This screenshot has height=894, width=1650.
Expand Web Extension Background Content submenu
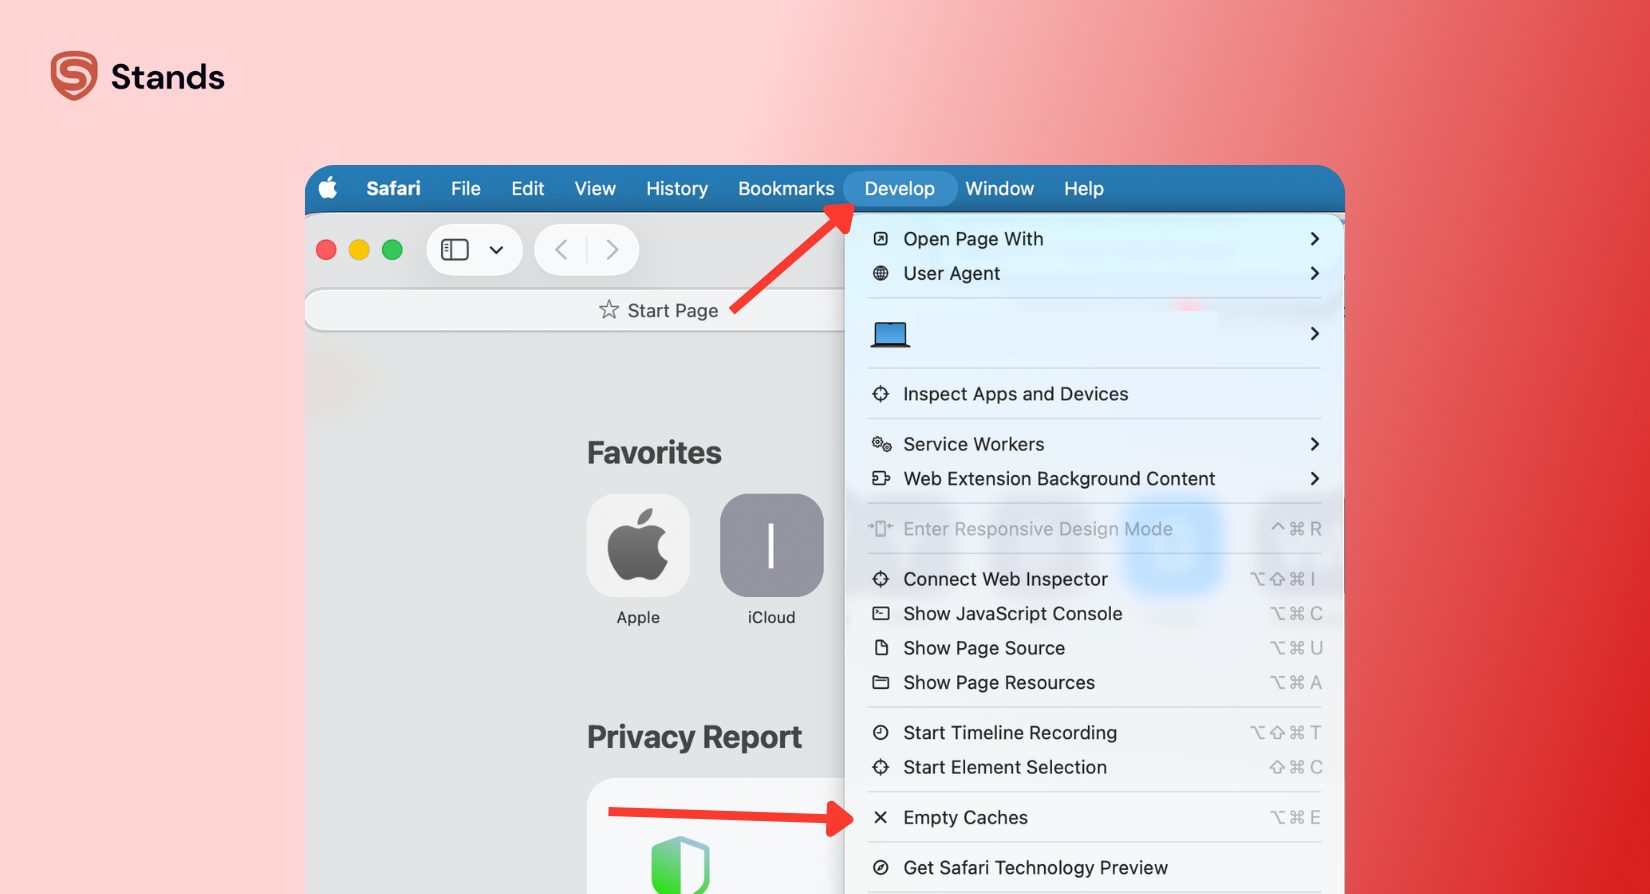point(1095,479)
